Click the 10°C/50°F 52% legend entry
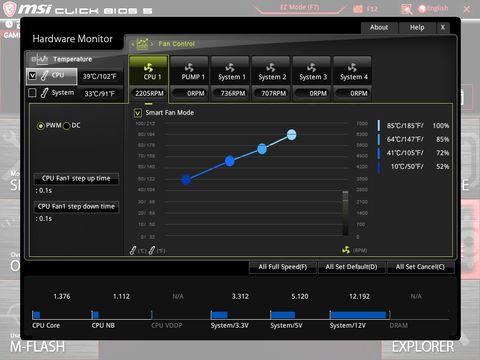480x360 pixels. tap(414, 166)
